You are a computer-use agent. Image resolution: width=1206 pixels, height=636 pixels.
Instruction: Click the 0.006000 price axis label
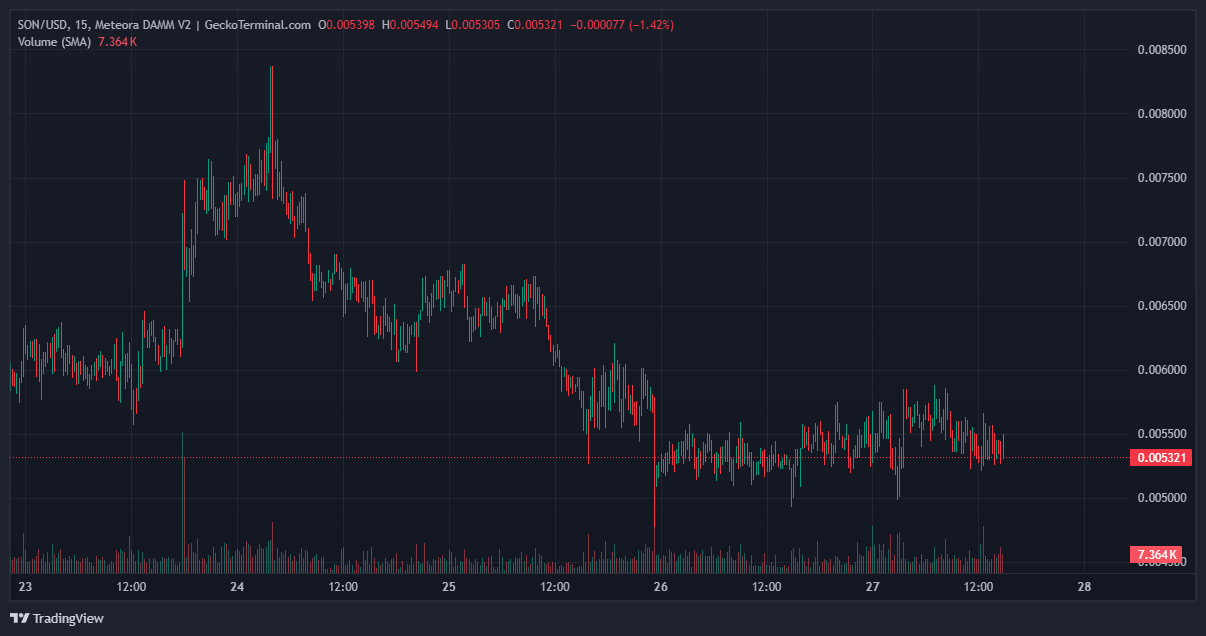(1162, 370)
